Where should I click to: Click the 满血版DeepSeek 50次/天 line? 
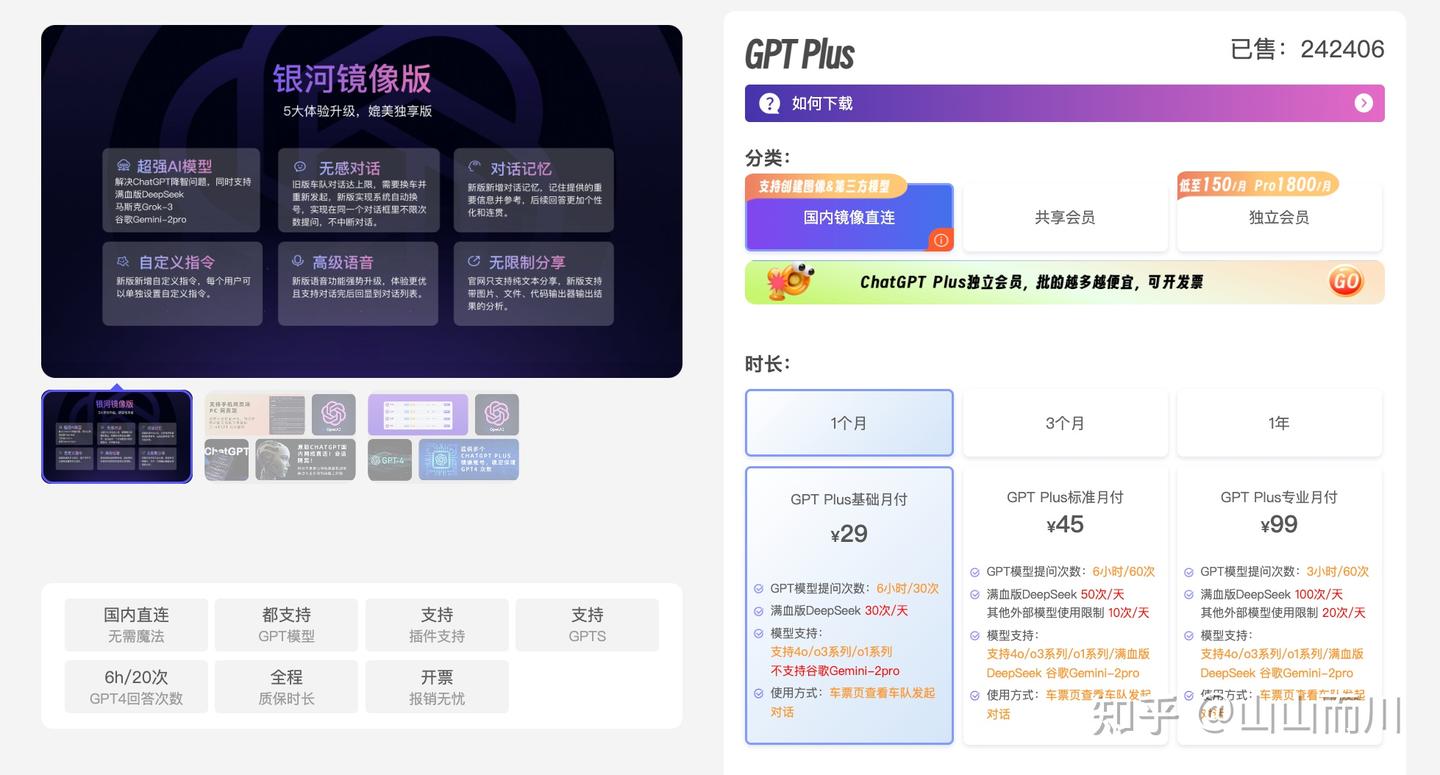point(1055,594)
